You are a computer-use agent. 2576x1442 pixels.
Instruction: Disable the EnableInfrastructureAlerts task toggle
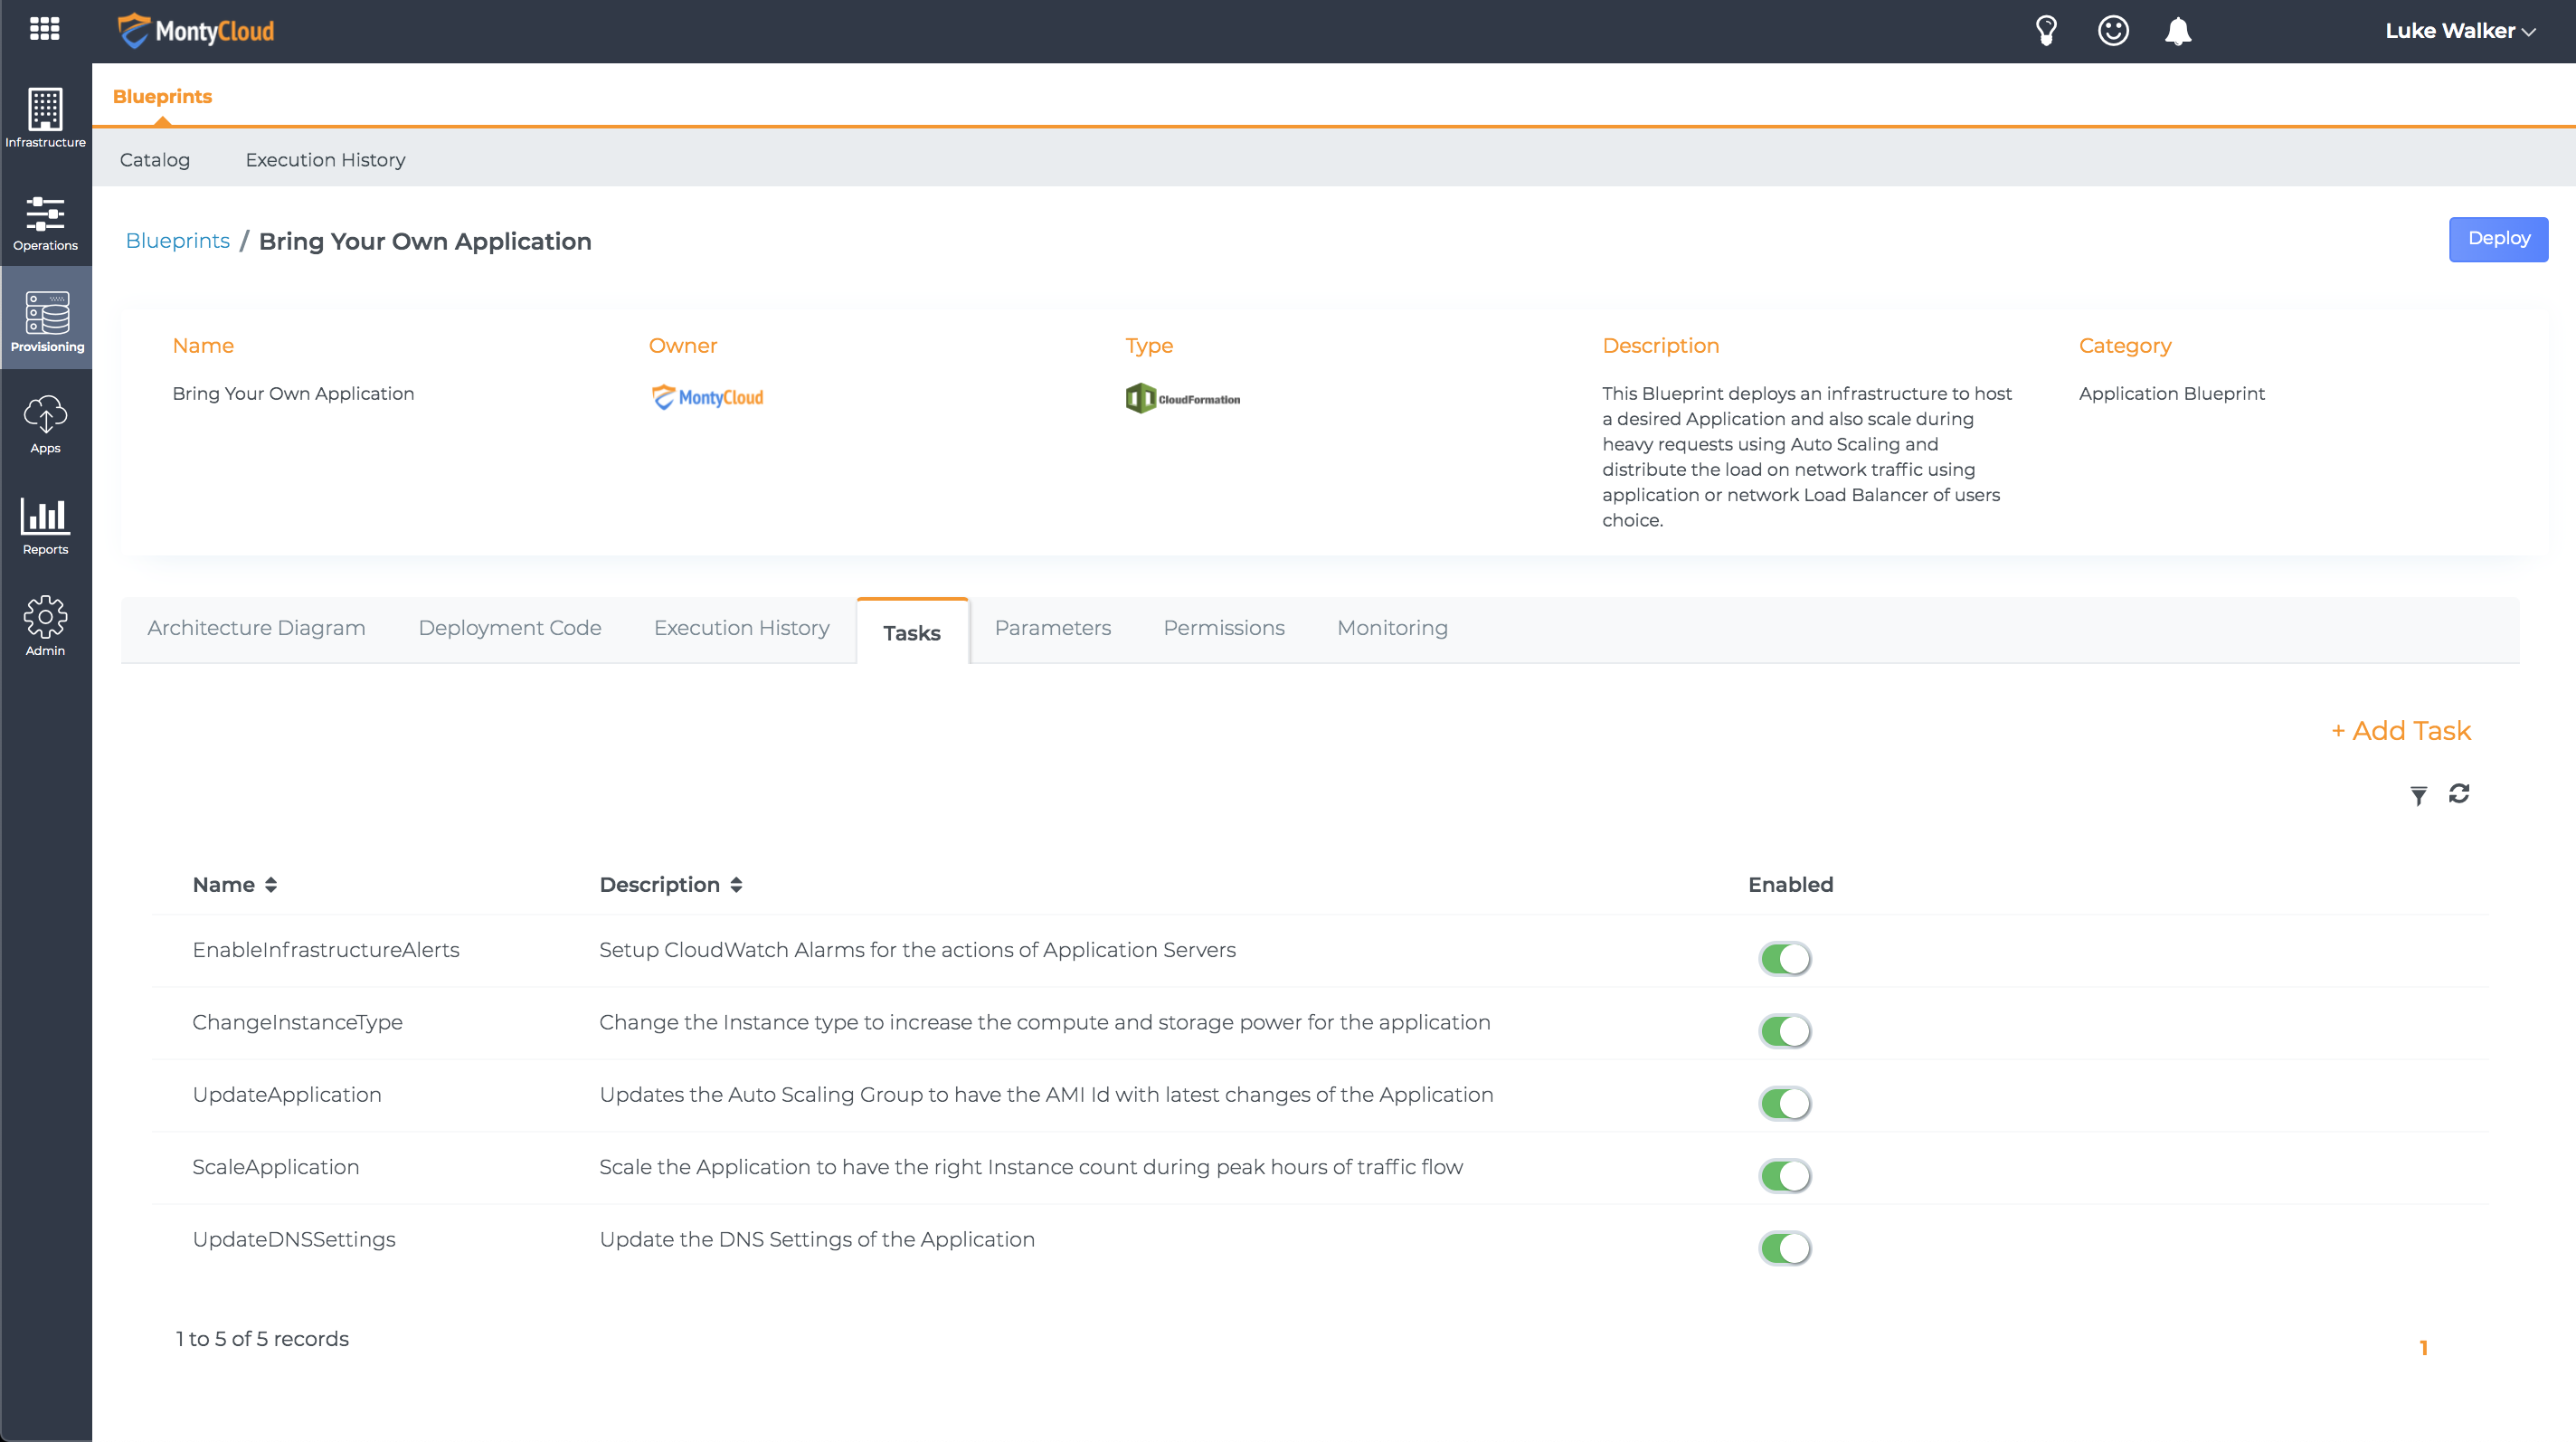point(1785,959)
